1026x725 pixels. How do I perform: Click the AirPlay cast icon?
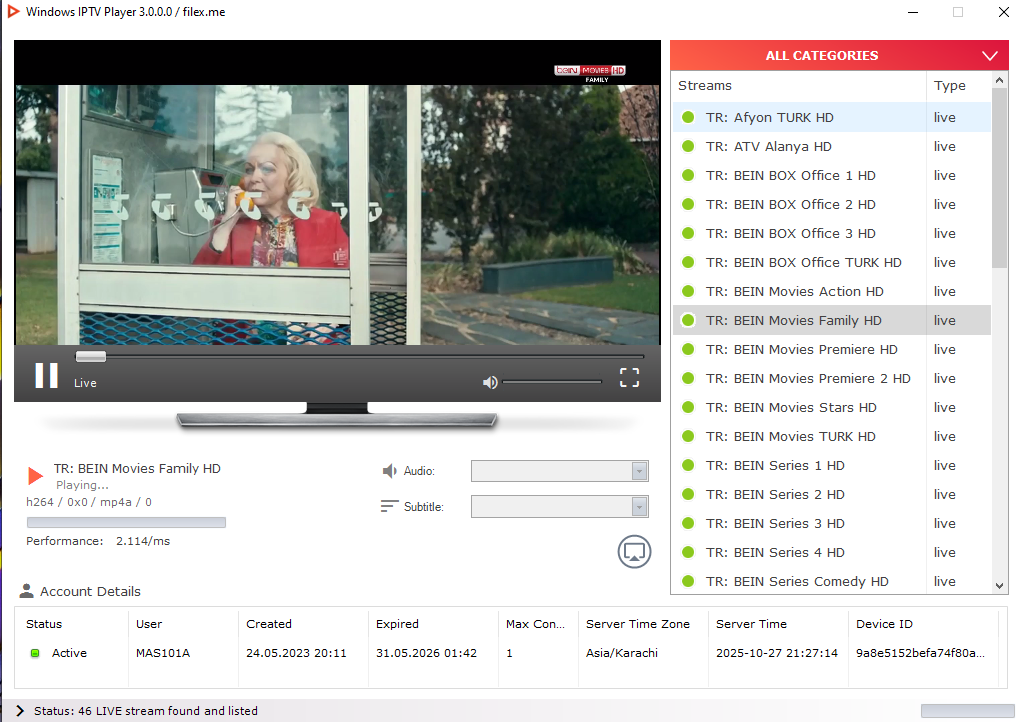pos(634,551)
